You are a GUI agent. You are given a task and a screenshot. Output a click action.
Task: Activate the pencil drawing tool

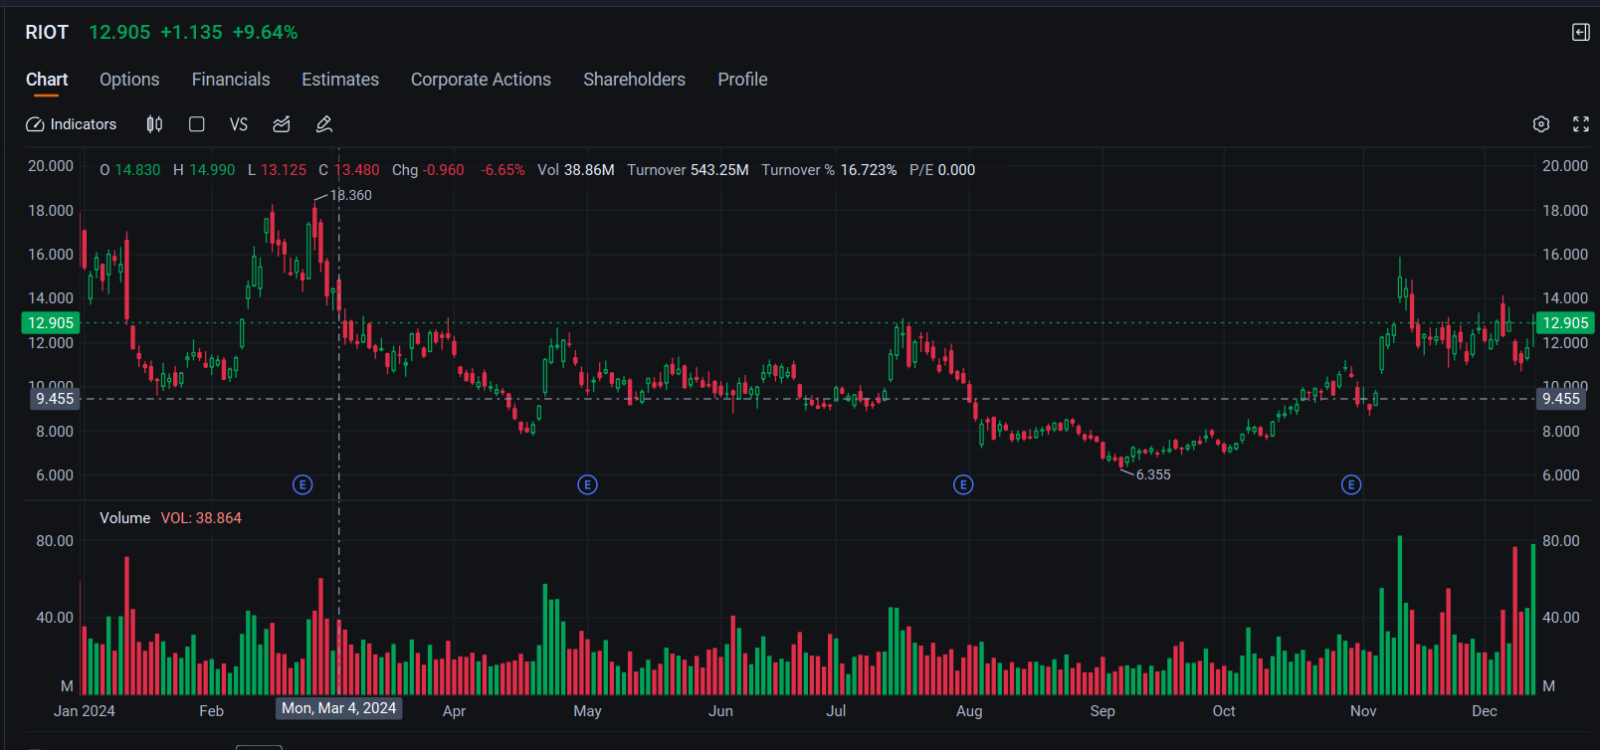pos(324,124)
